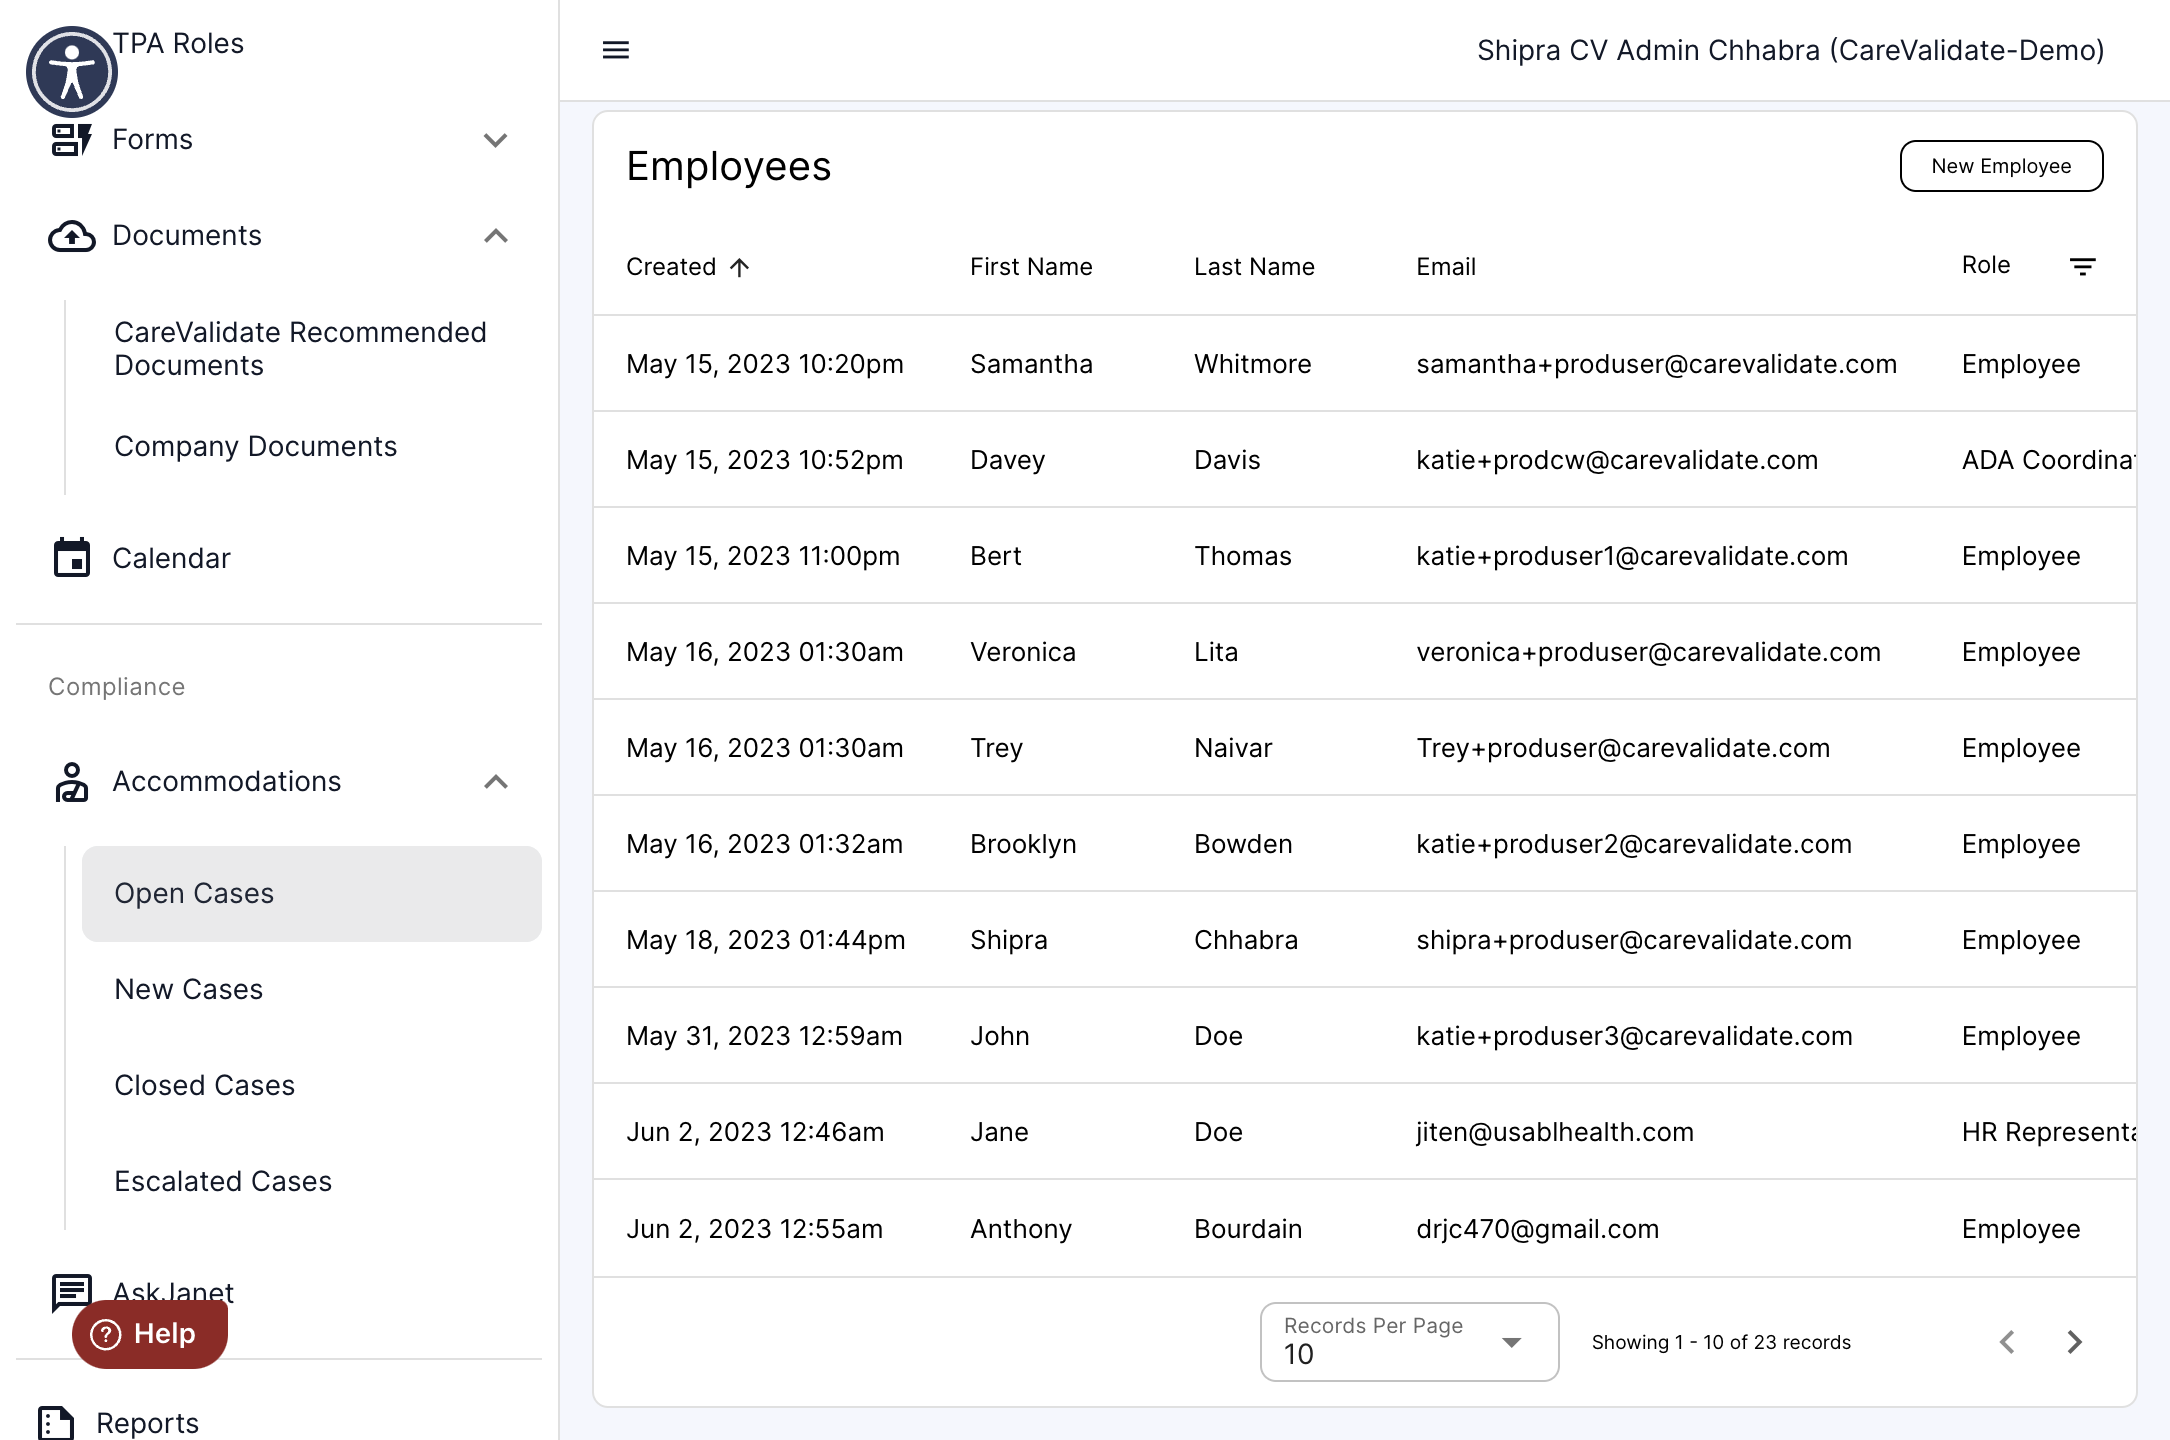
Task: Open Samantha Whitmore's employee row
Action: coord(1364,364)
